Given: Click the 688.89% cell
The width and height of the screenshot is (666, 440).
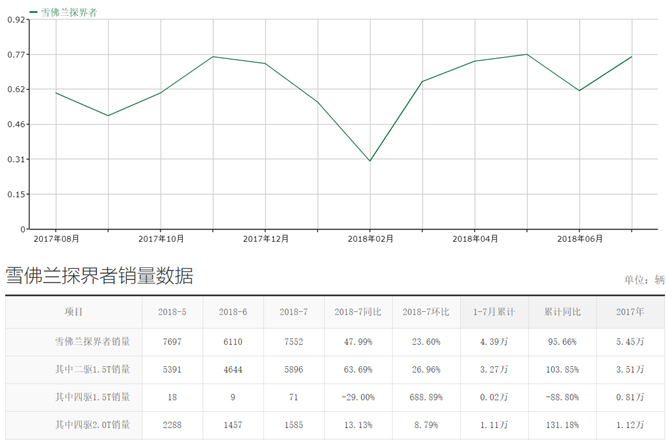Looking at the screenshot, I should click(x=426, y=398).
